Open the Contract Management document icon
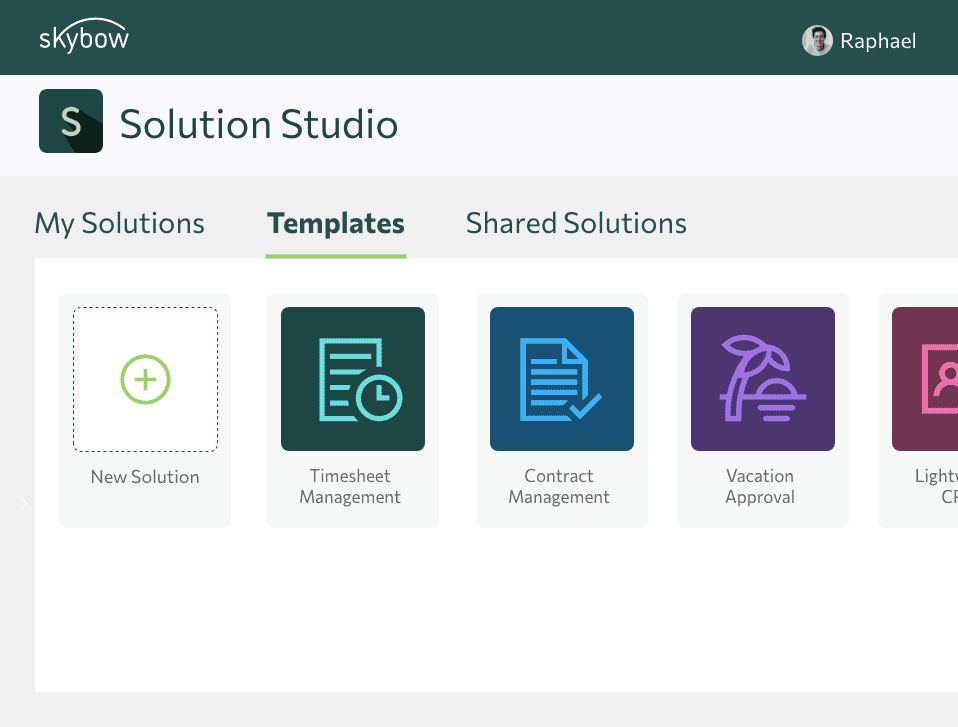This screenshot has height=727, width=958. click(561, 378)
